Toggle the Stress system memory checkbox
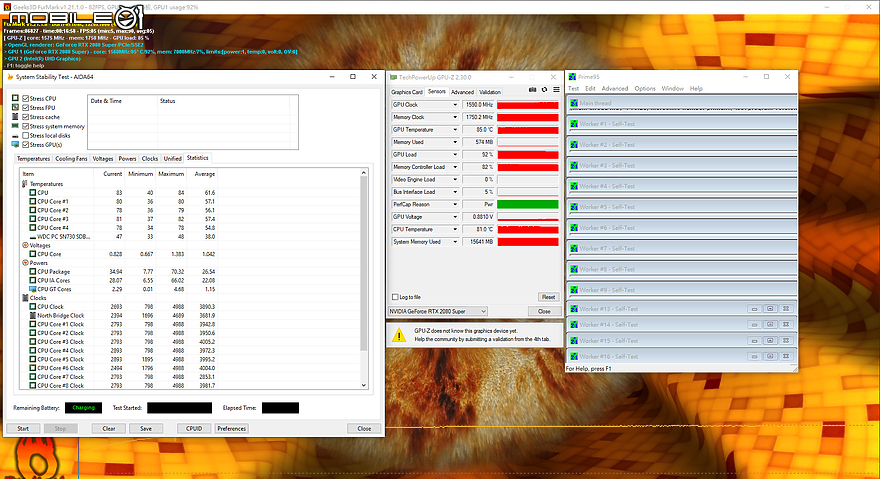Viewport: 880px width, 479px height. 26,126
